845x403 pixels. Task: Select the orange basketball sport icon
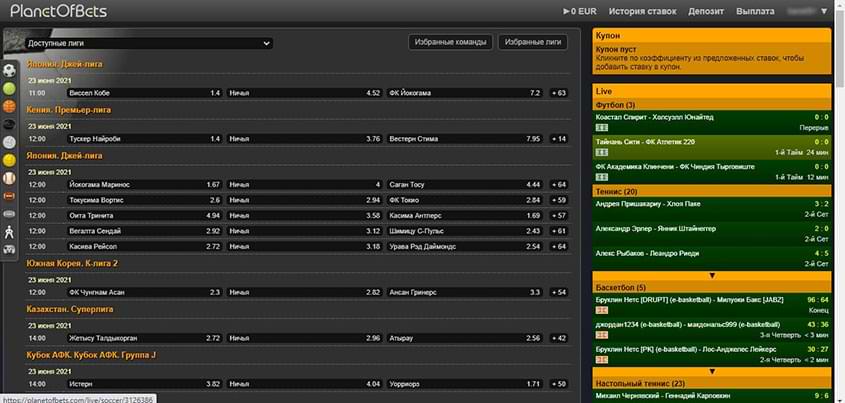click(9, 107)
